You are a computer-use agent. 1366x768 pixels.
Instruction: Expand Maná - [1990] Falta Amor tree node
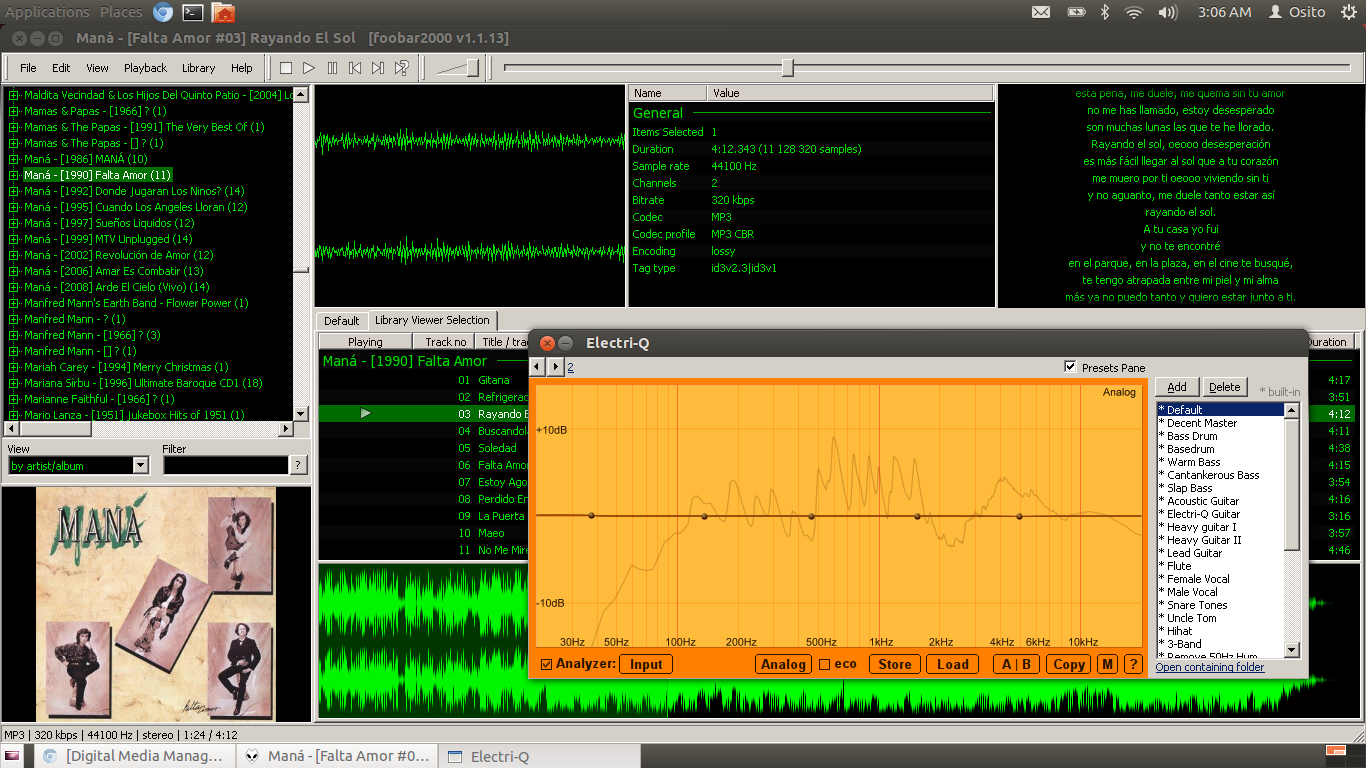(x=14, y=175)
